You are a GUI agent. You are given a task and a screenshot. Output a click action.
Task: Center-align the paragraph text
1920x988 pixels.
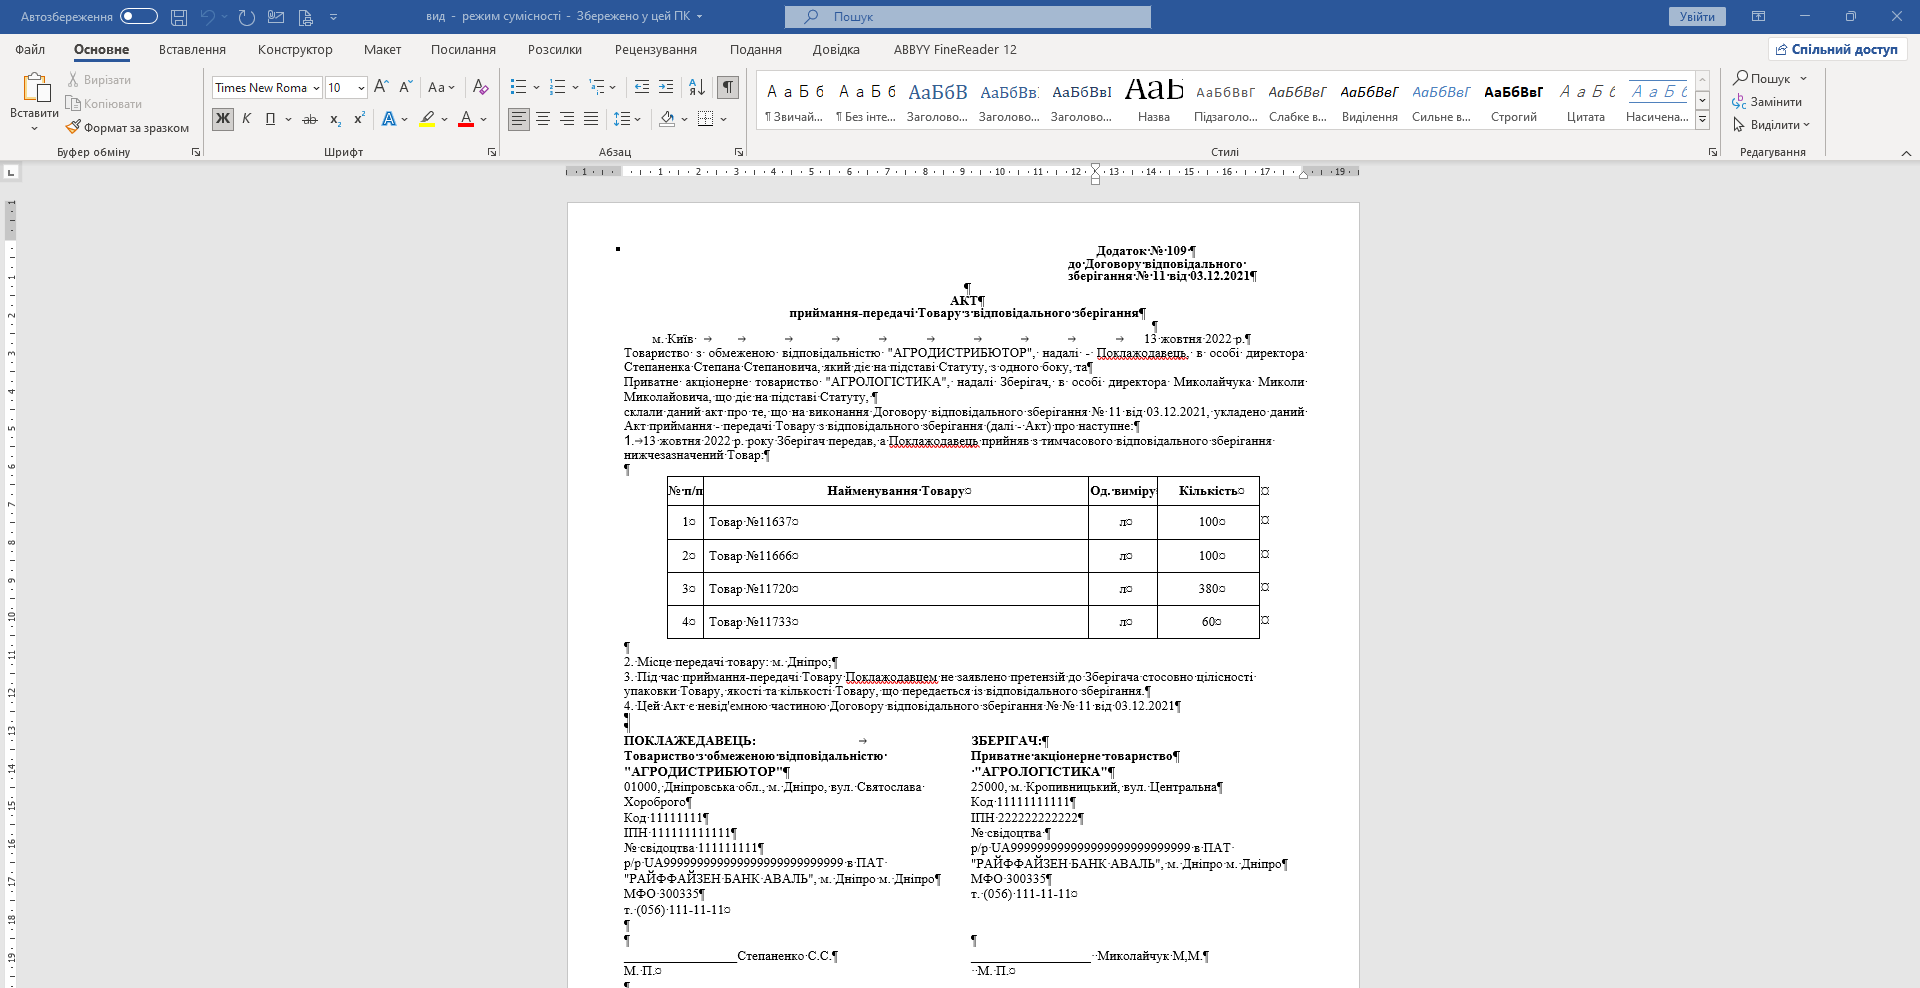pyautogui.click(x=543, y=119)
